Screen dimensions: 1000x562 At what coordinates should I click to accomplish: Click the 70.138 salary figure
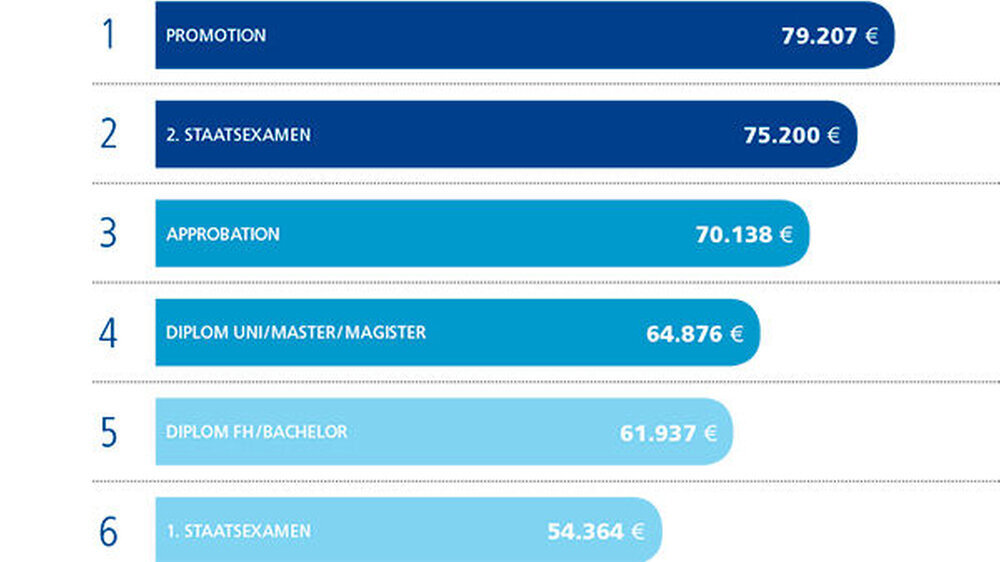coord(733,235)
